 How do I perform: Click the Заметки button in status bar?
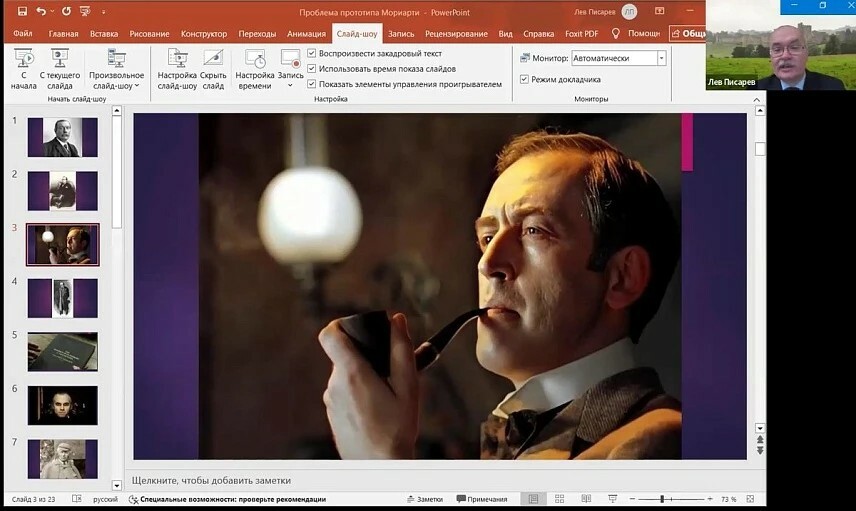pos(424,499)
